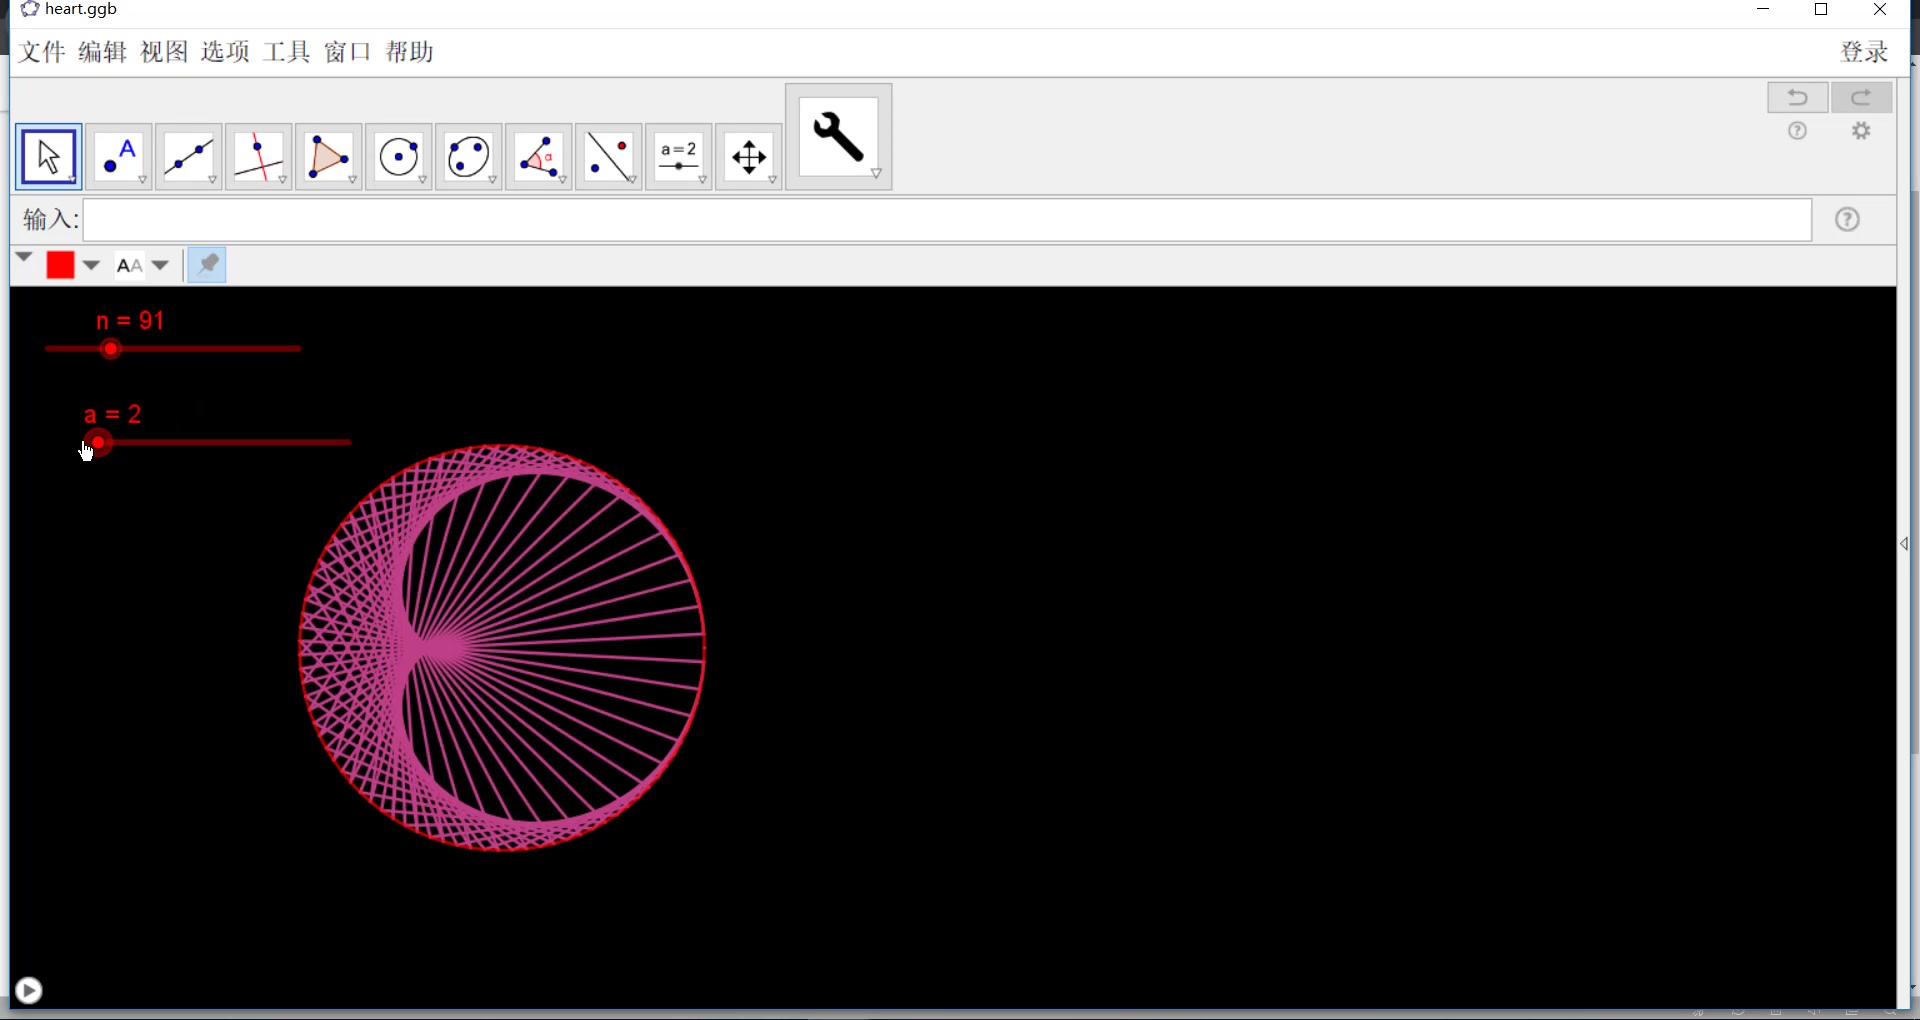
Task: Select the Move arrow tool
Action: (x=48, y=157)
